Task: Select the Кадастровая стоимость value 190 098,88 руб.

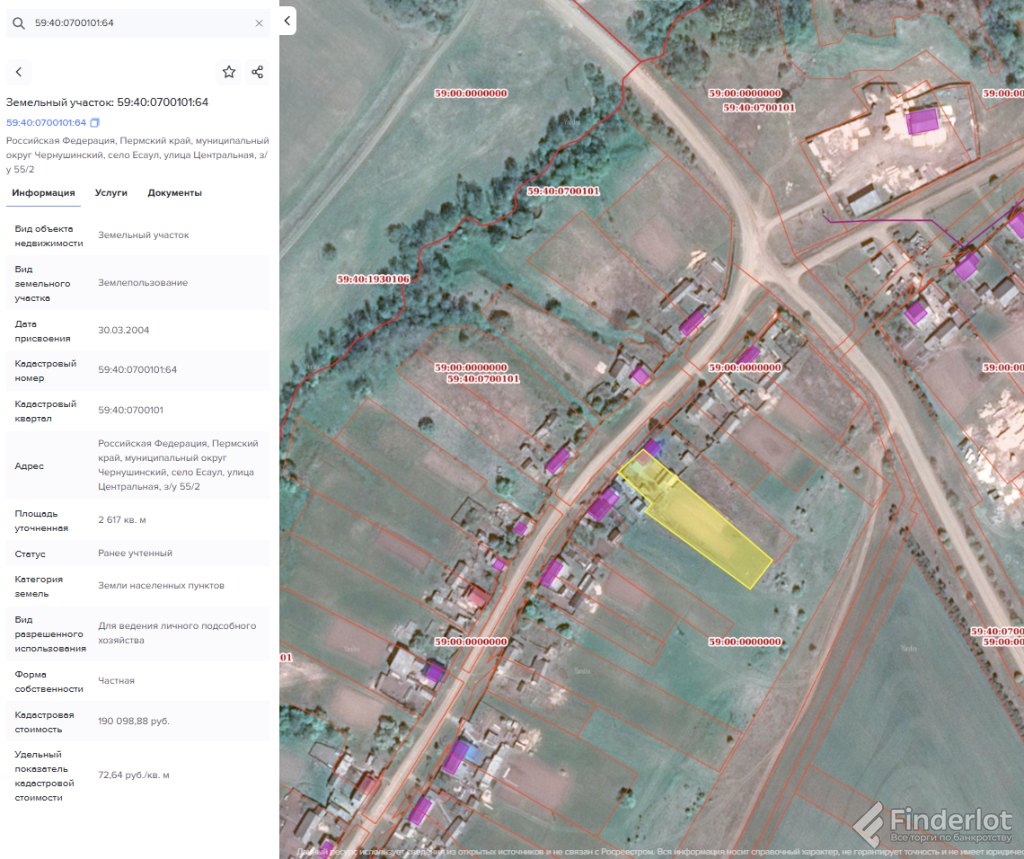Action: click(x=134, y=721)
